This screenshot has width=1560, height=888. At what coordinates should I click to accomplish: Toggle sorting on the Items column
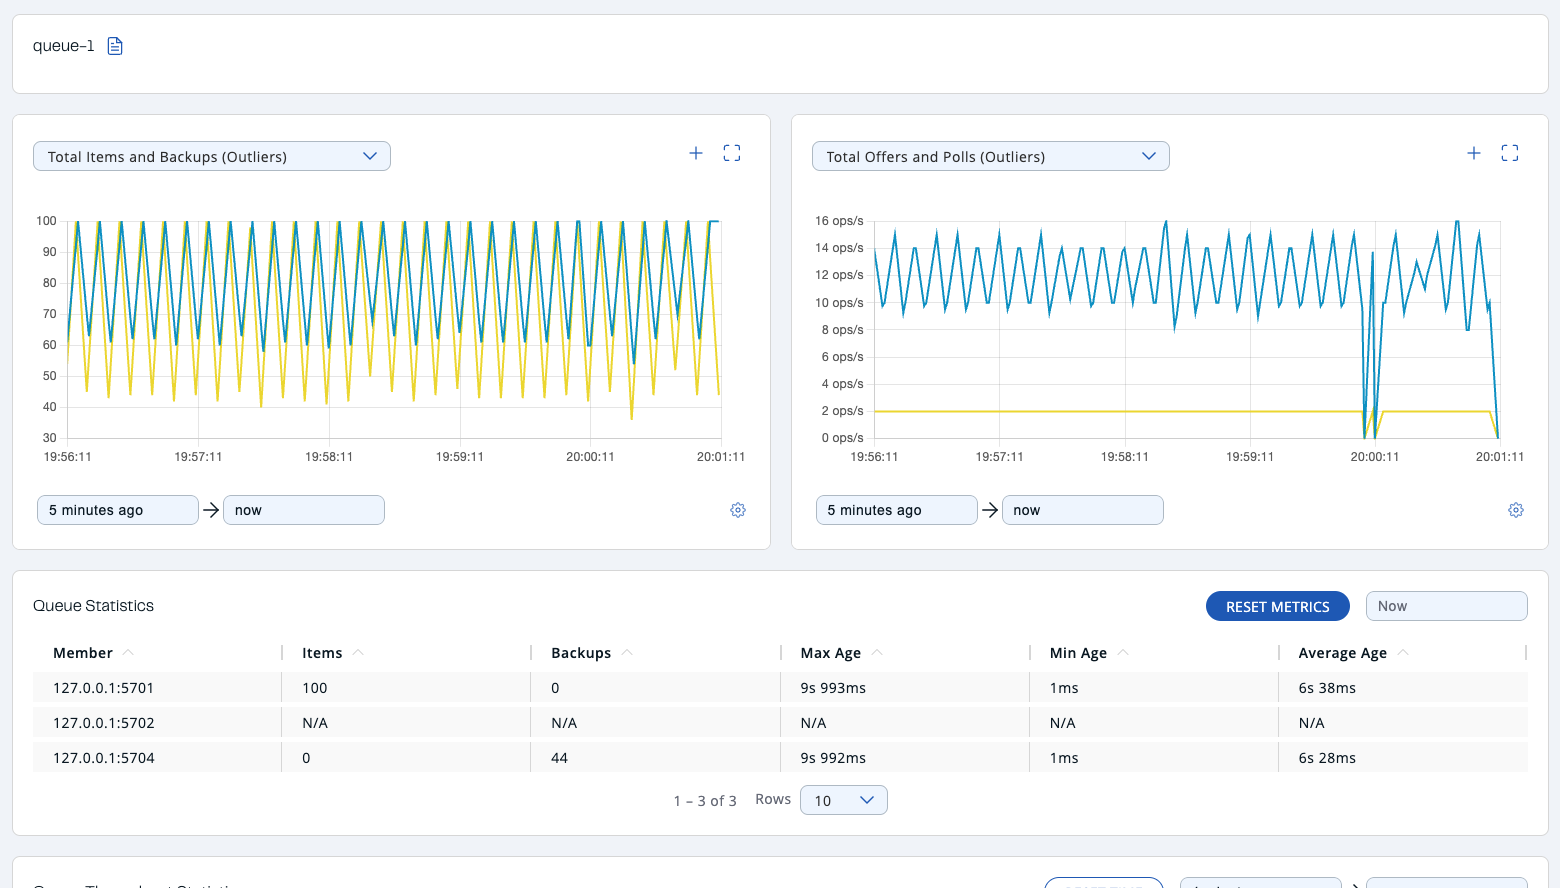[x=359, y=651]
